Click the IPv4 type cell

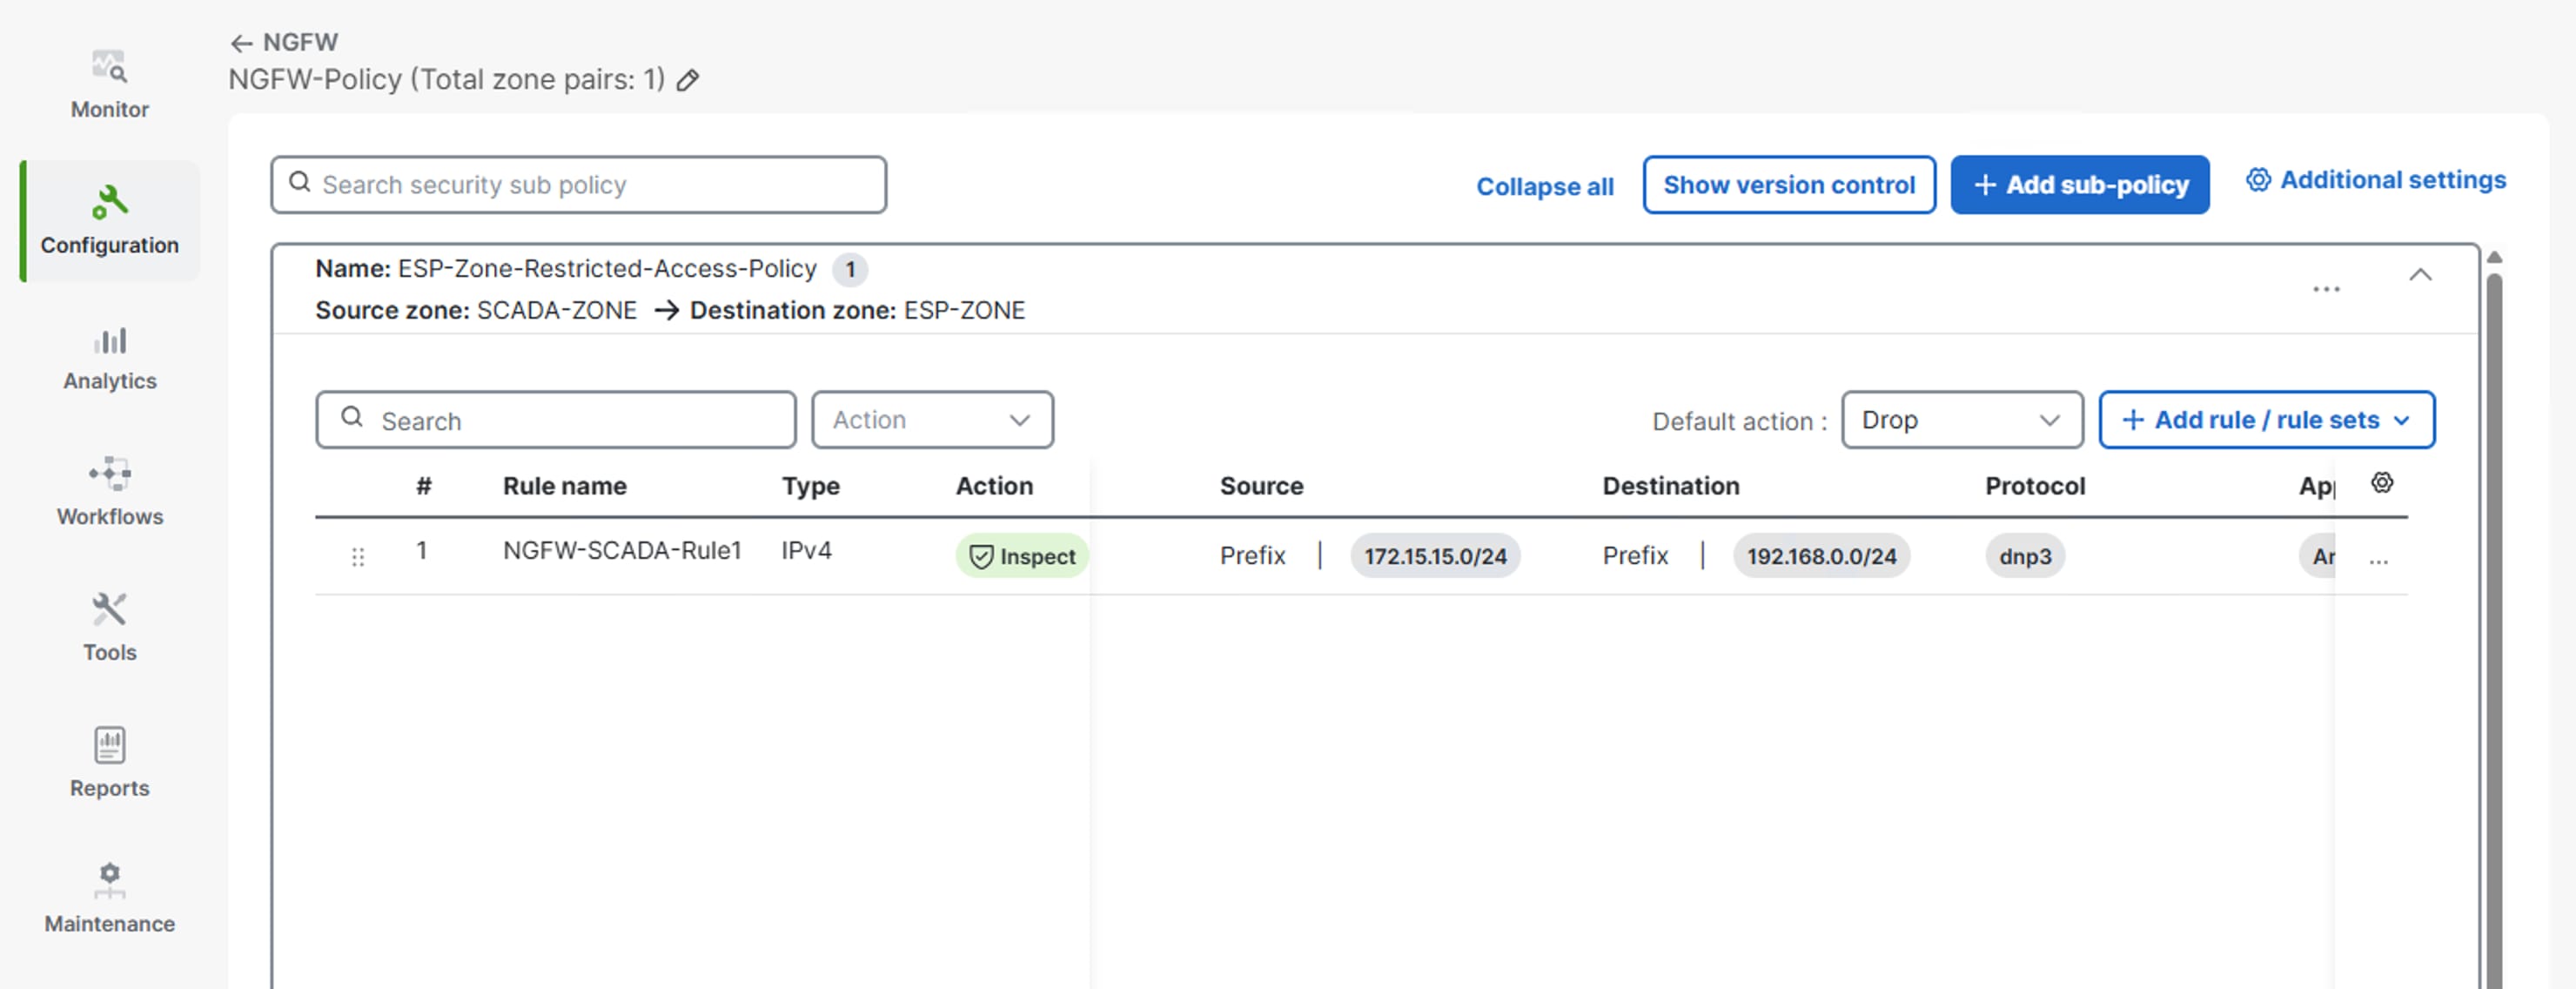click(x=806, y=551)
